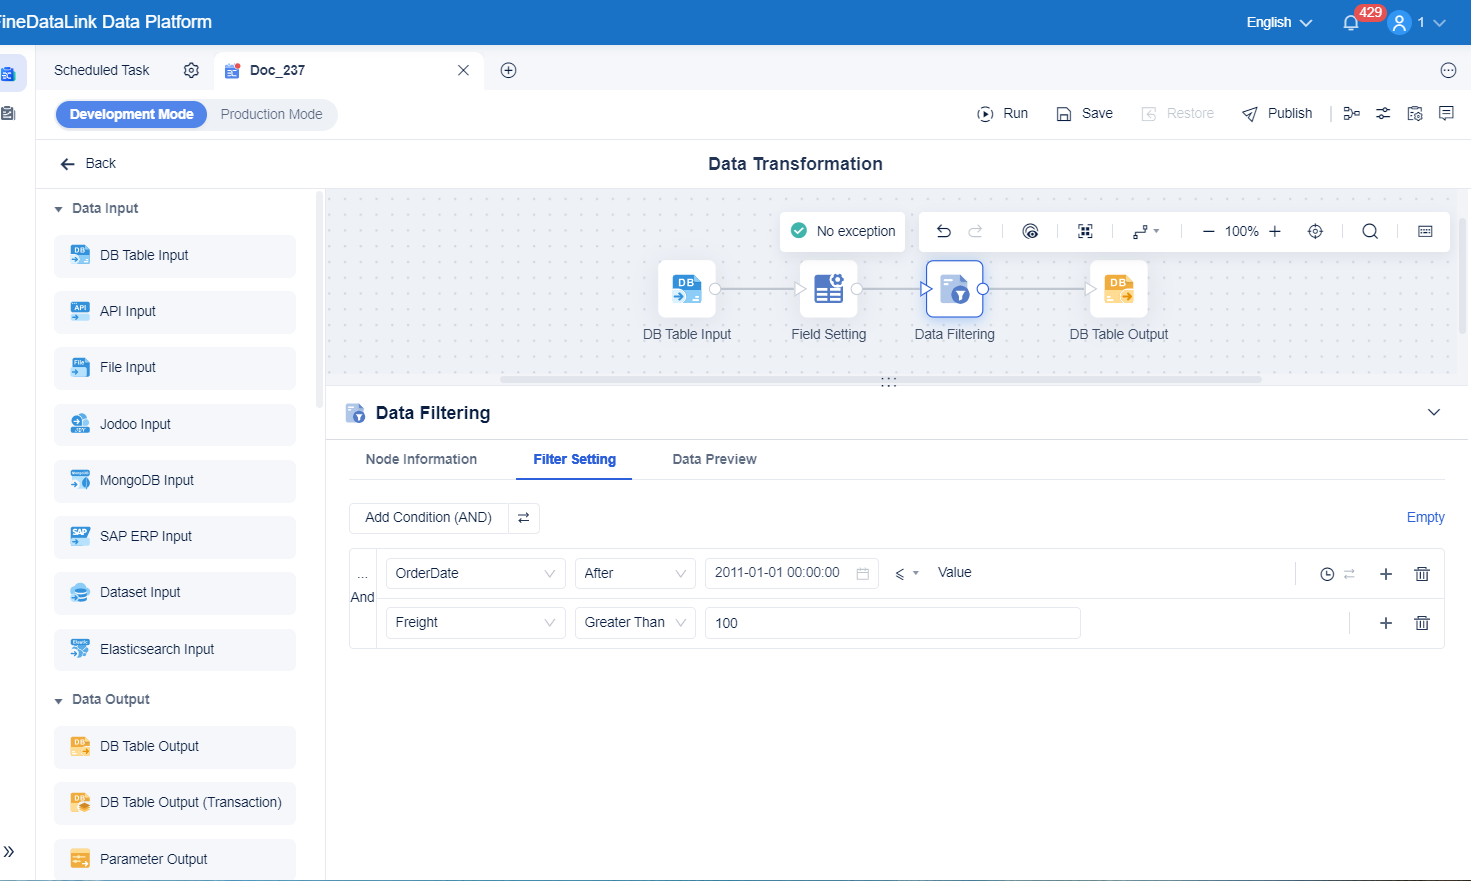Switch to Production Mode
1471x881 pixels.
(x=269, y=114)
